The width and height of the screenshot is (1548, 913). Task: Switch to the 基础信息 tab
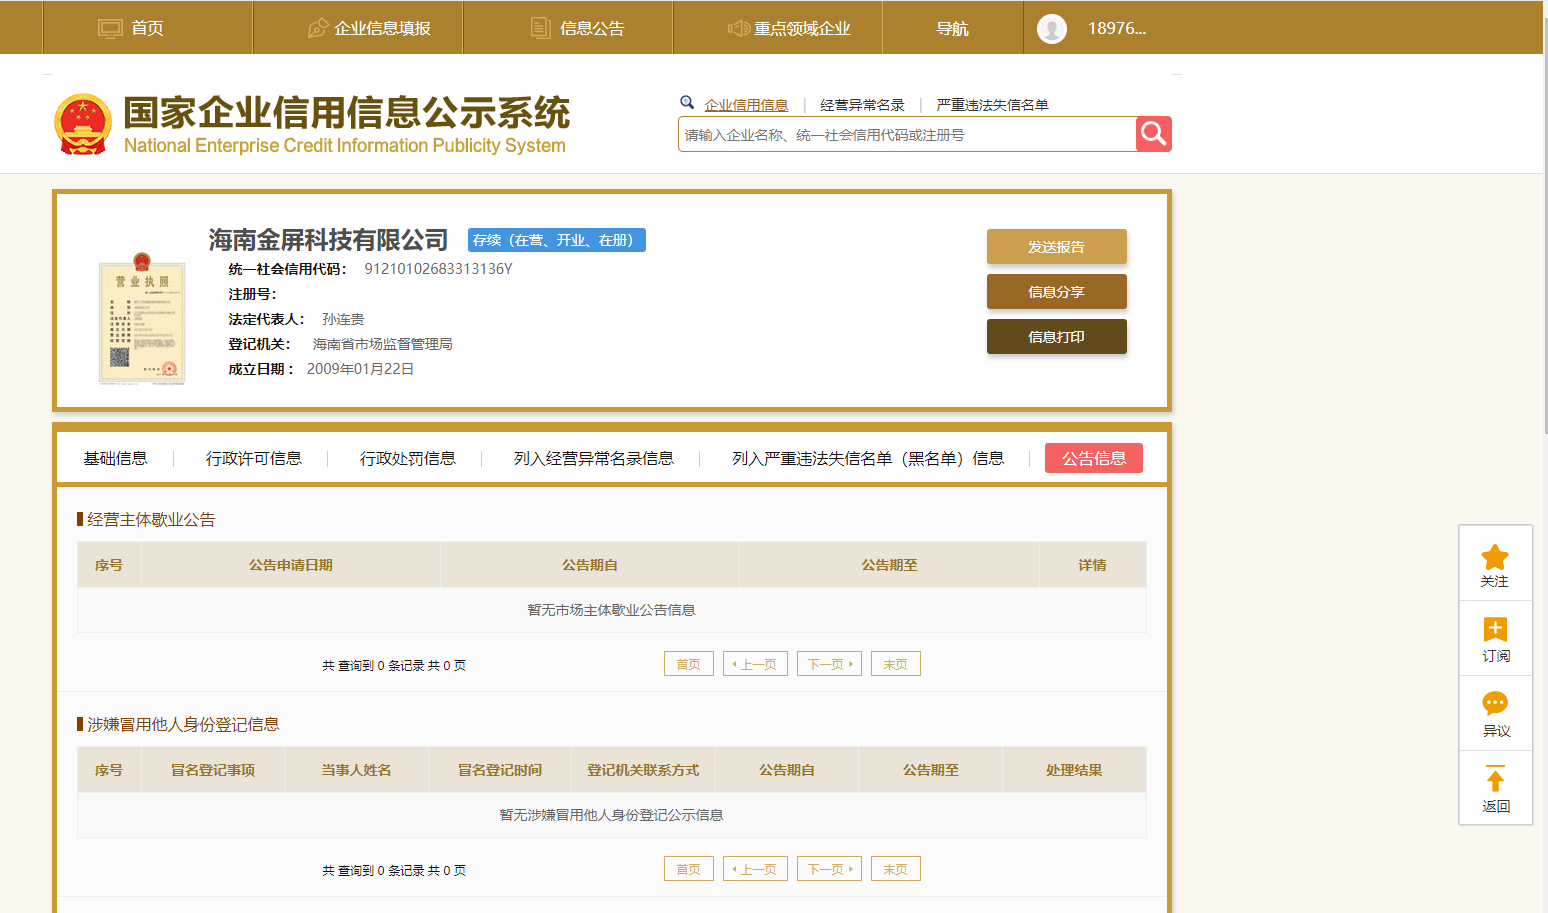(x=115, y=459)
